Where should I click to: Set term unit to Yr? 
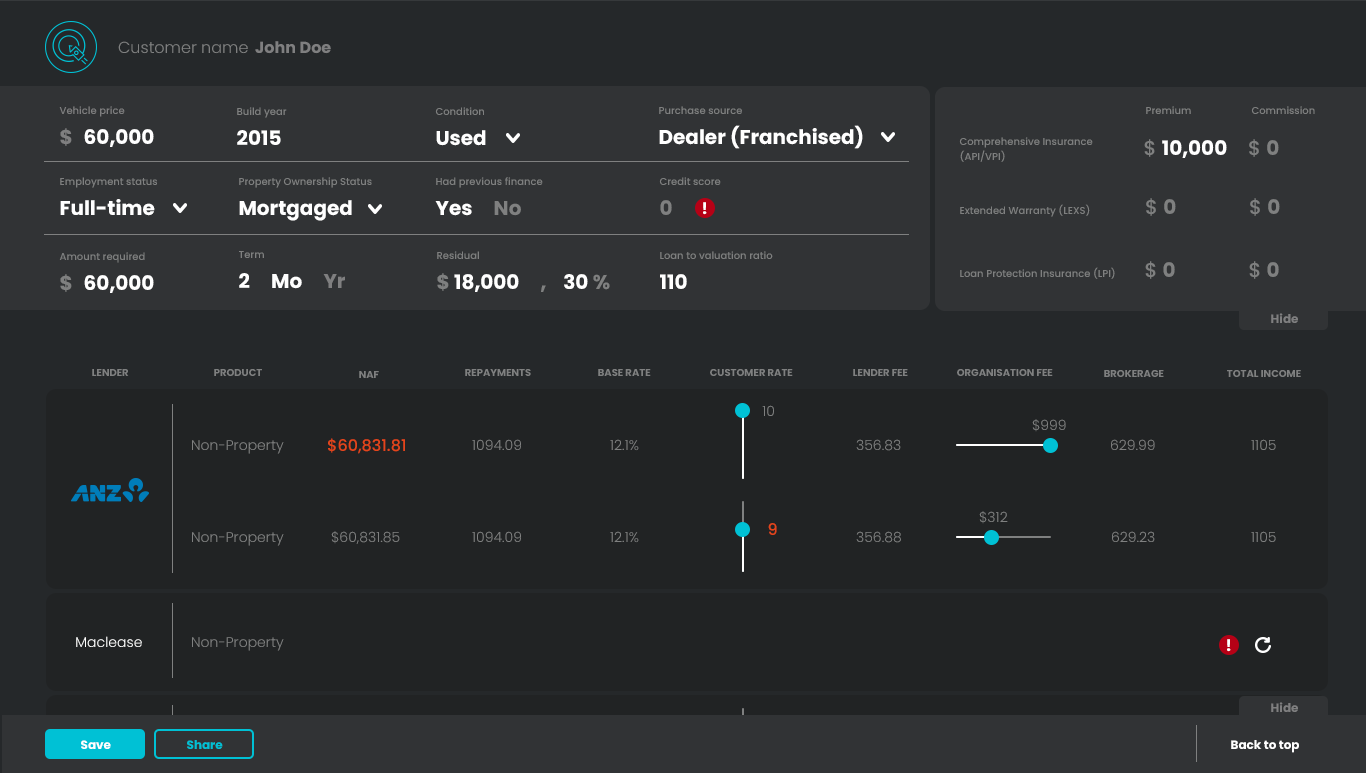pyautogui.click(x=334, y=281)
